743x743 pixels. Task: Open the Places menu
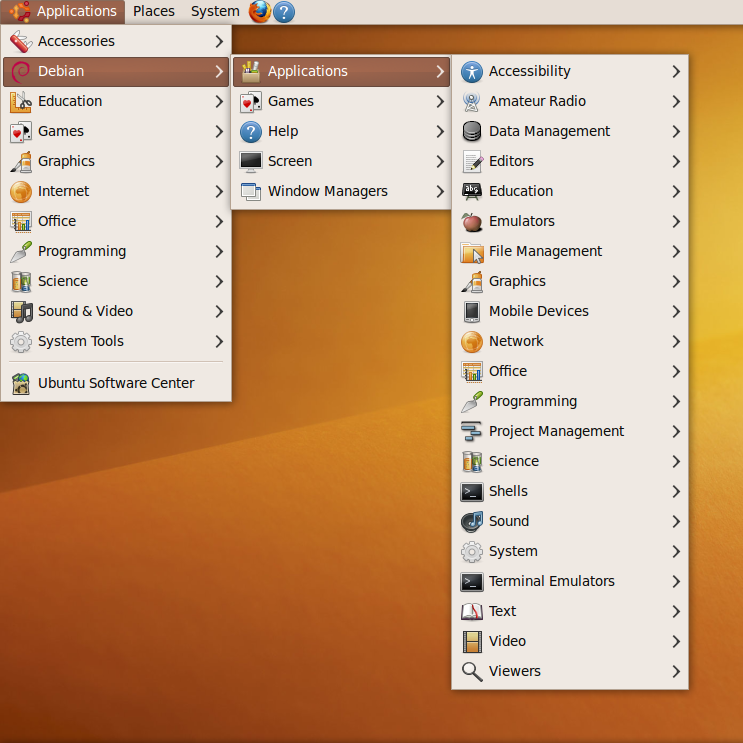154,11
